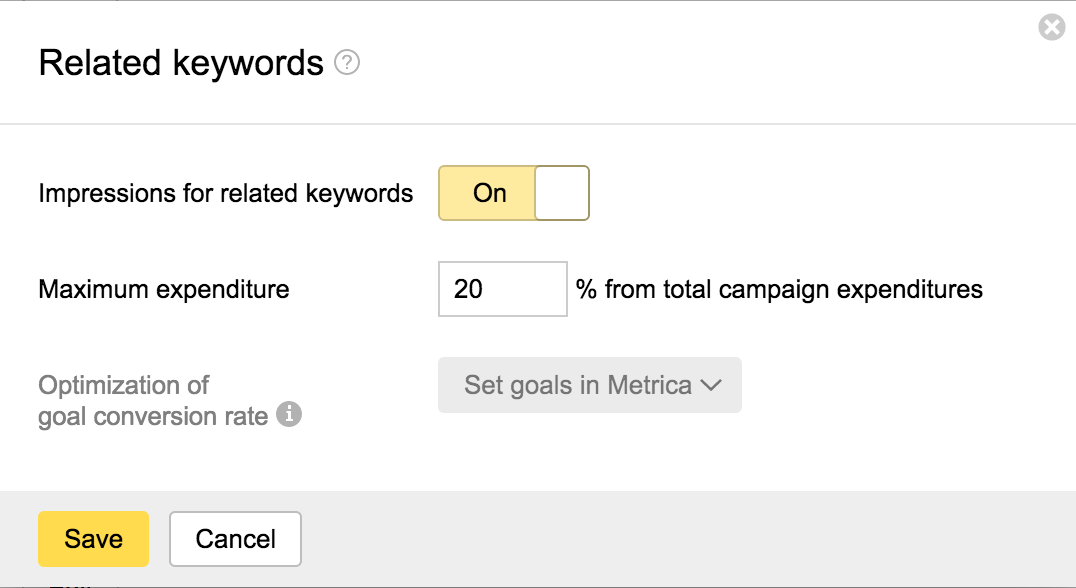Click info icon next to goal conversion rate
The image size is (1076, 588).
[289, 414]
